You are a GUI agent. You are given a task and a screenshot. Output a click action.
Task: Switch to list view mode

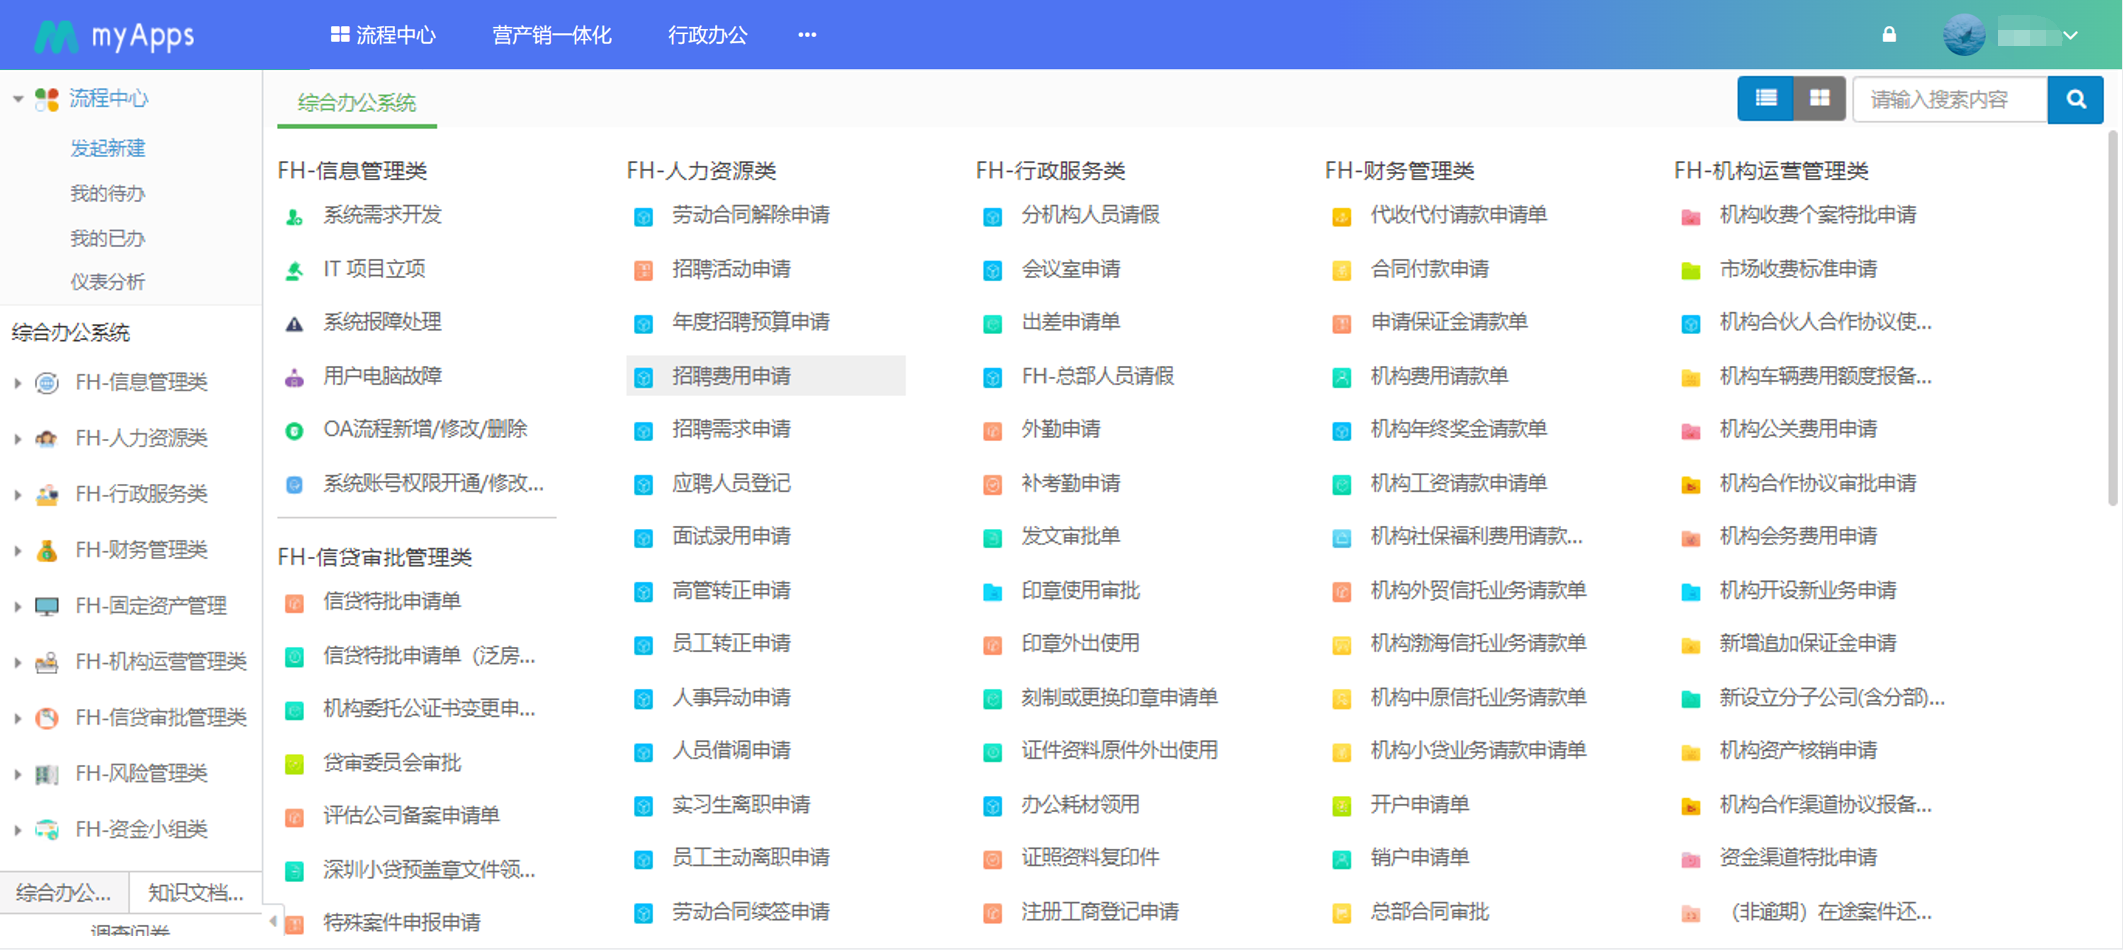tap(1765, 98)
